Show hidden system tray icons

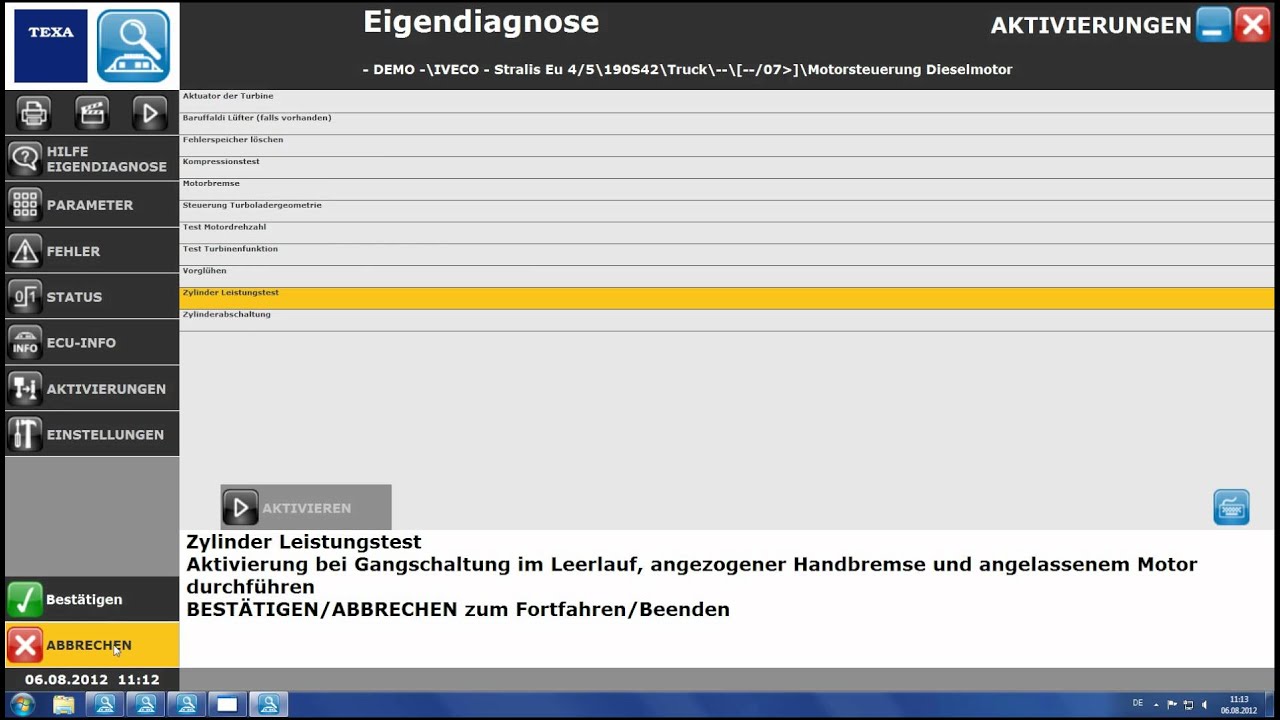click(x=1156, y=704)
